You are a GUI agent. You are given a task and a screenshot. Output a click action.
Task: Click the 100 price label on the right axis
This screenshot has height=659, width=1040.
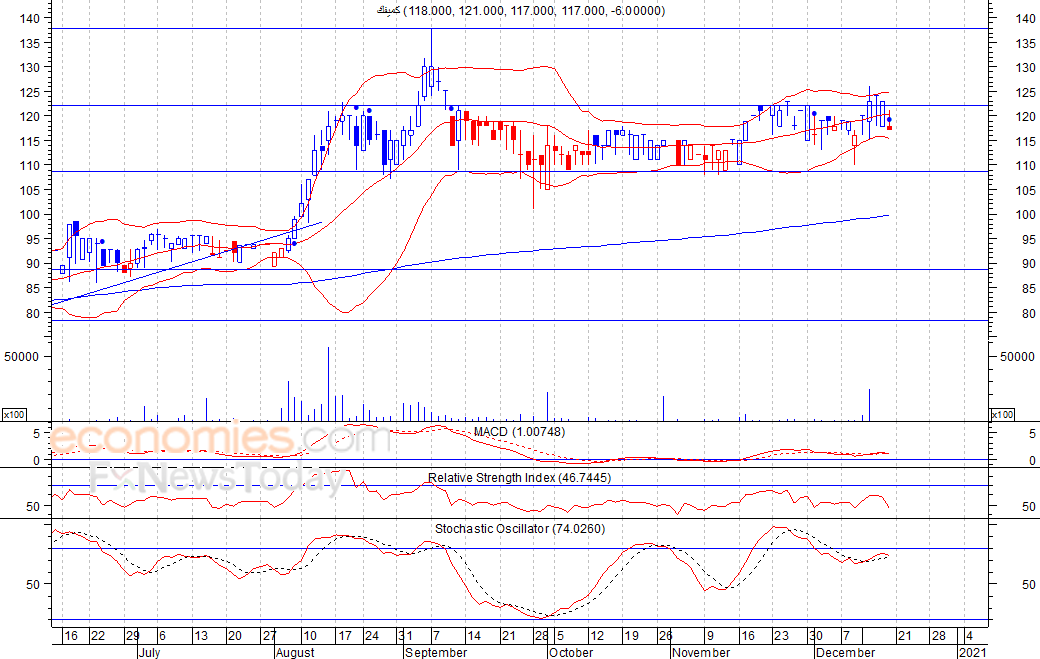(1025, 215)
